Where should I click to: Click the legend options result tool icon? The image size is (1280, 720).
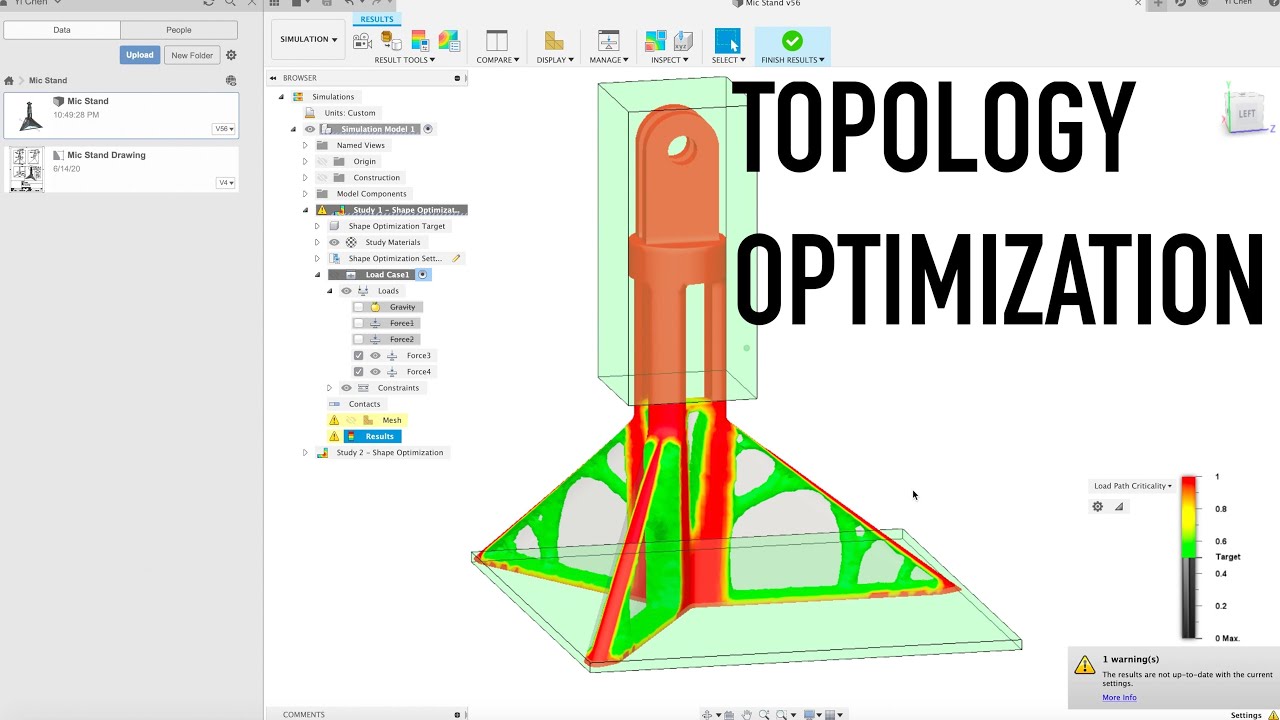[x=420, y=41]
